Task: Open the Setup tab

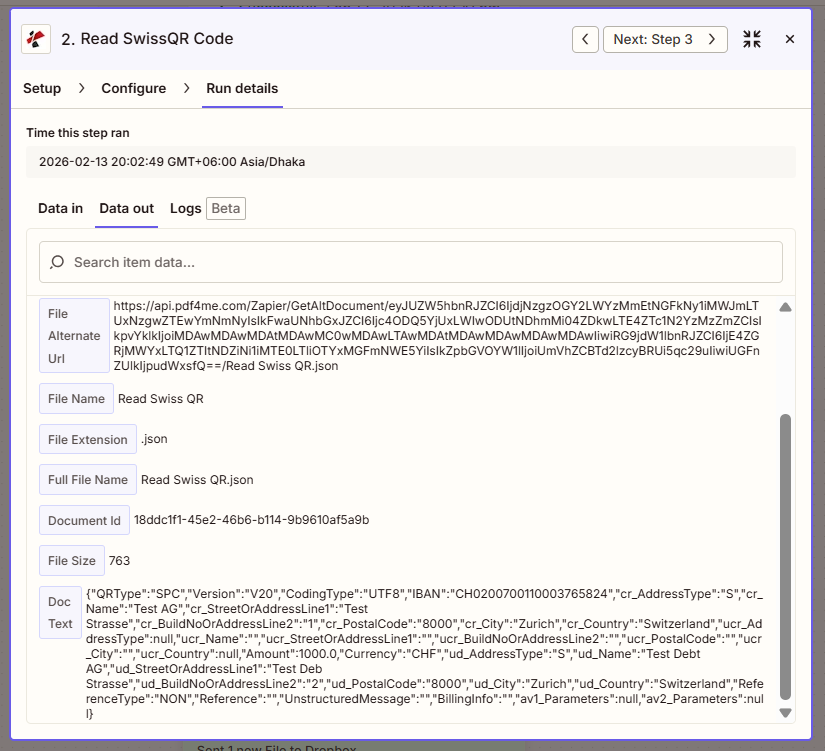Action: [42, 88]
